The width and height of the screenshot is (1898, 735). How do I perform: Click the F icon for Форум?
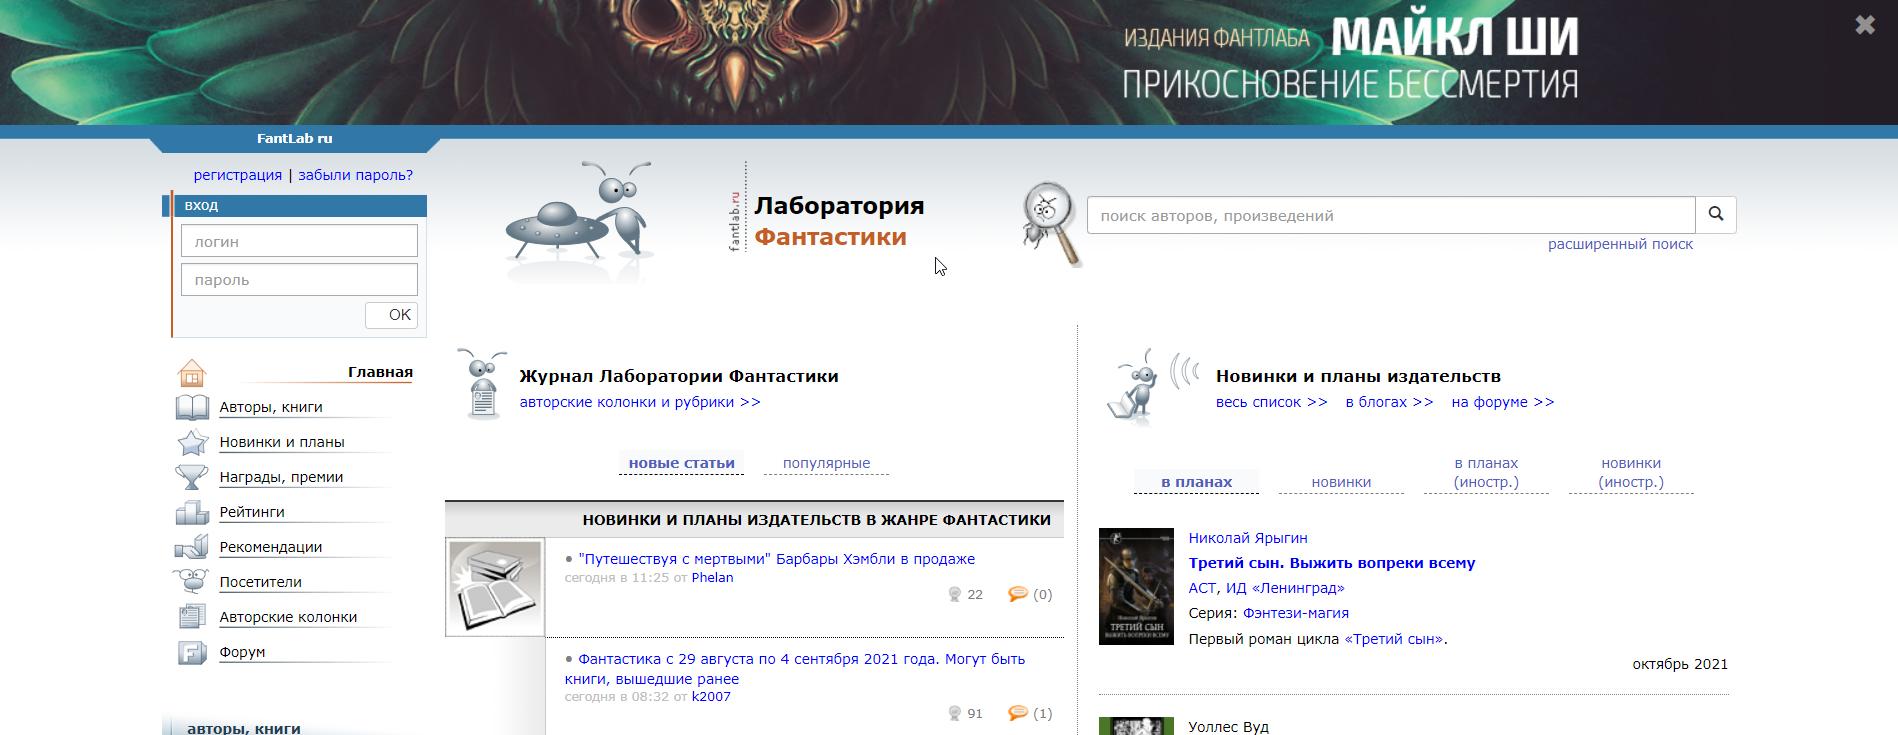192,652
